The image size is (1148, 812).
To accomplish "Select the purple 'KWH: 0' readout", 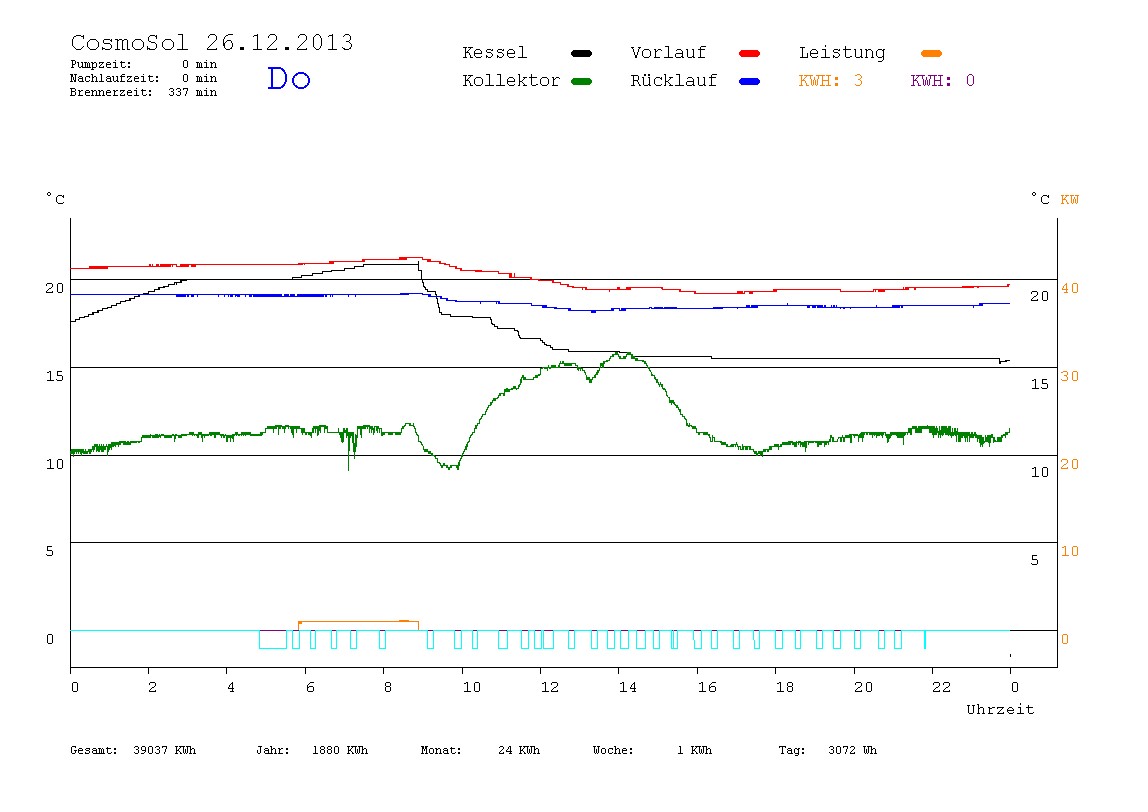I will 943,81.
